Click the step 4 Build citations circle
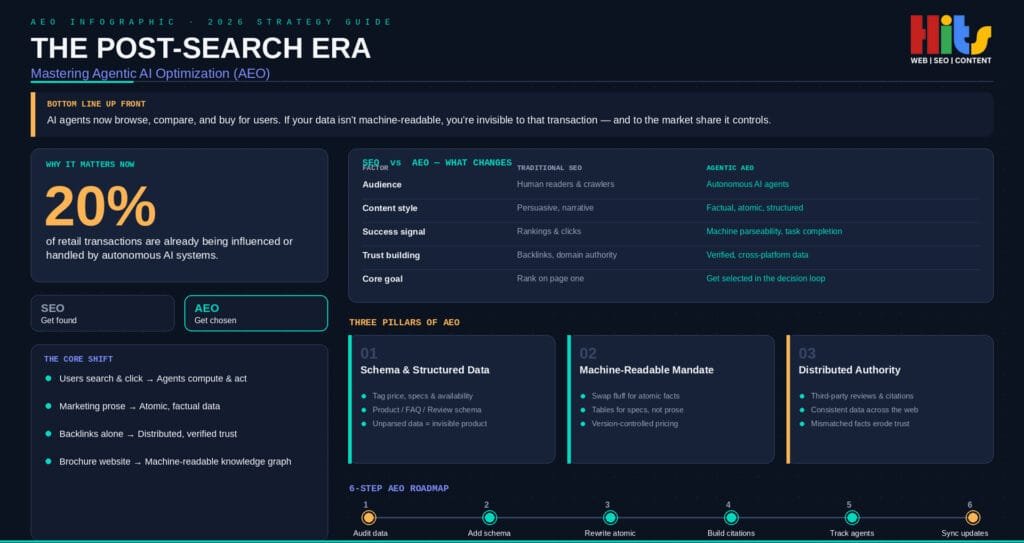This screenshot has width=1024, height=543. [x=731, y=518]
